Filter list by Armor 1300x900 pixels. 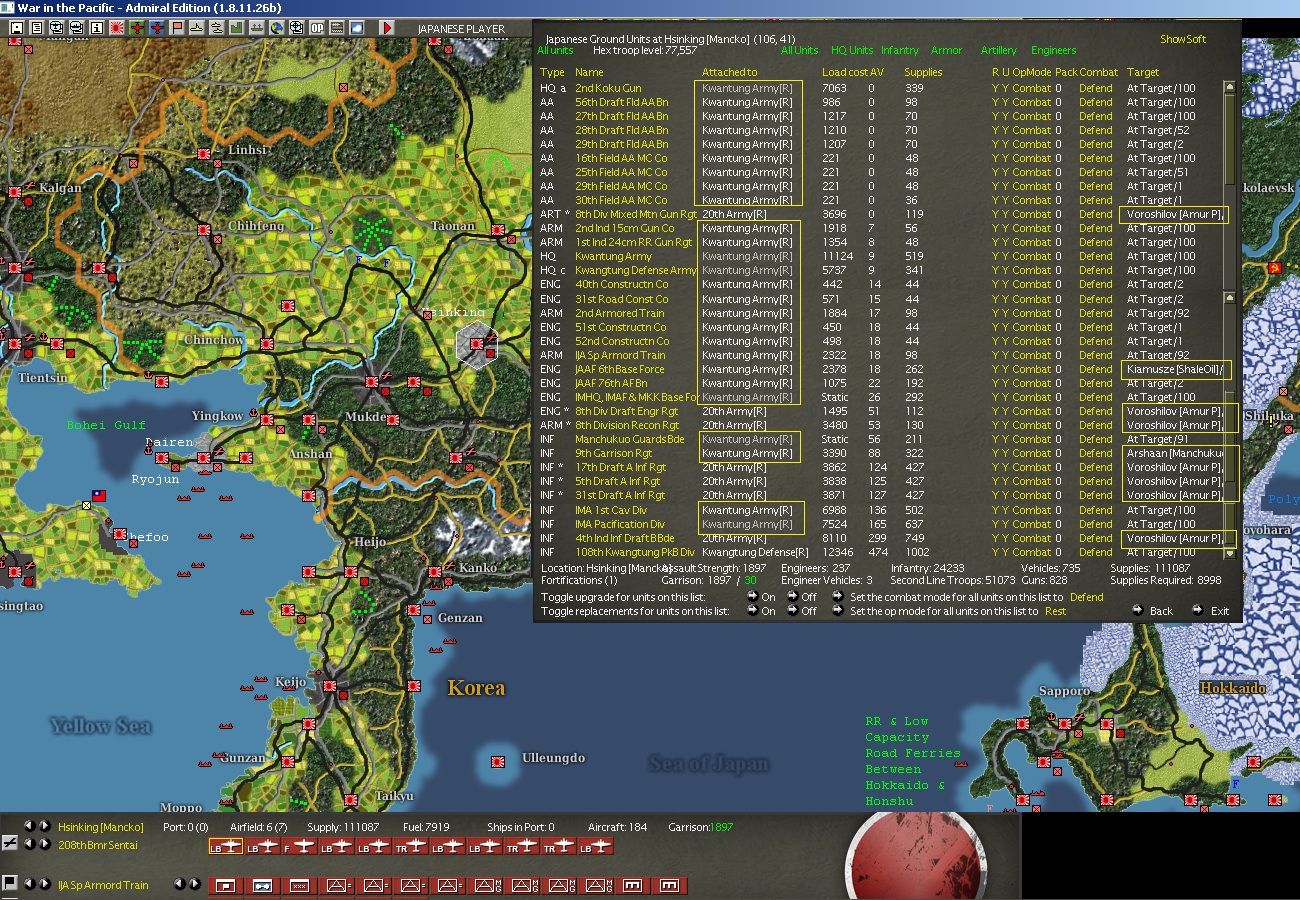click(x=946, y=50)
